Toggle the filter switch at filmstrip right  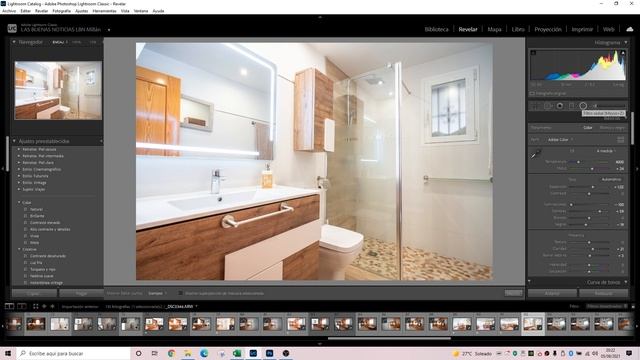(x=633, y=306)
